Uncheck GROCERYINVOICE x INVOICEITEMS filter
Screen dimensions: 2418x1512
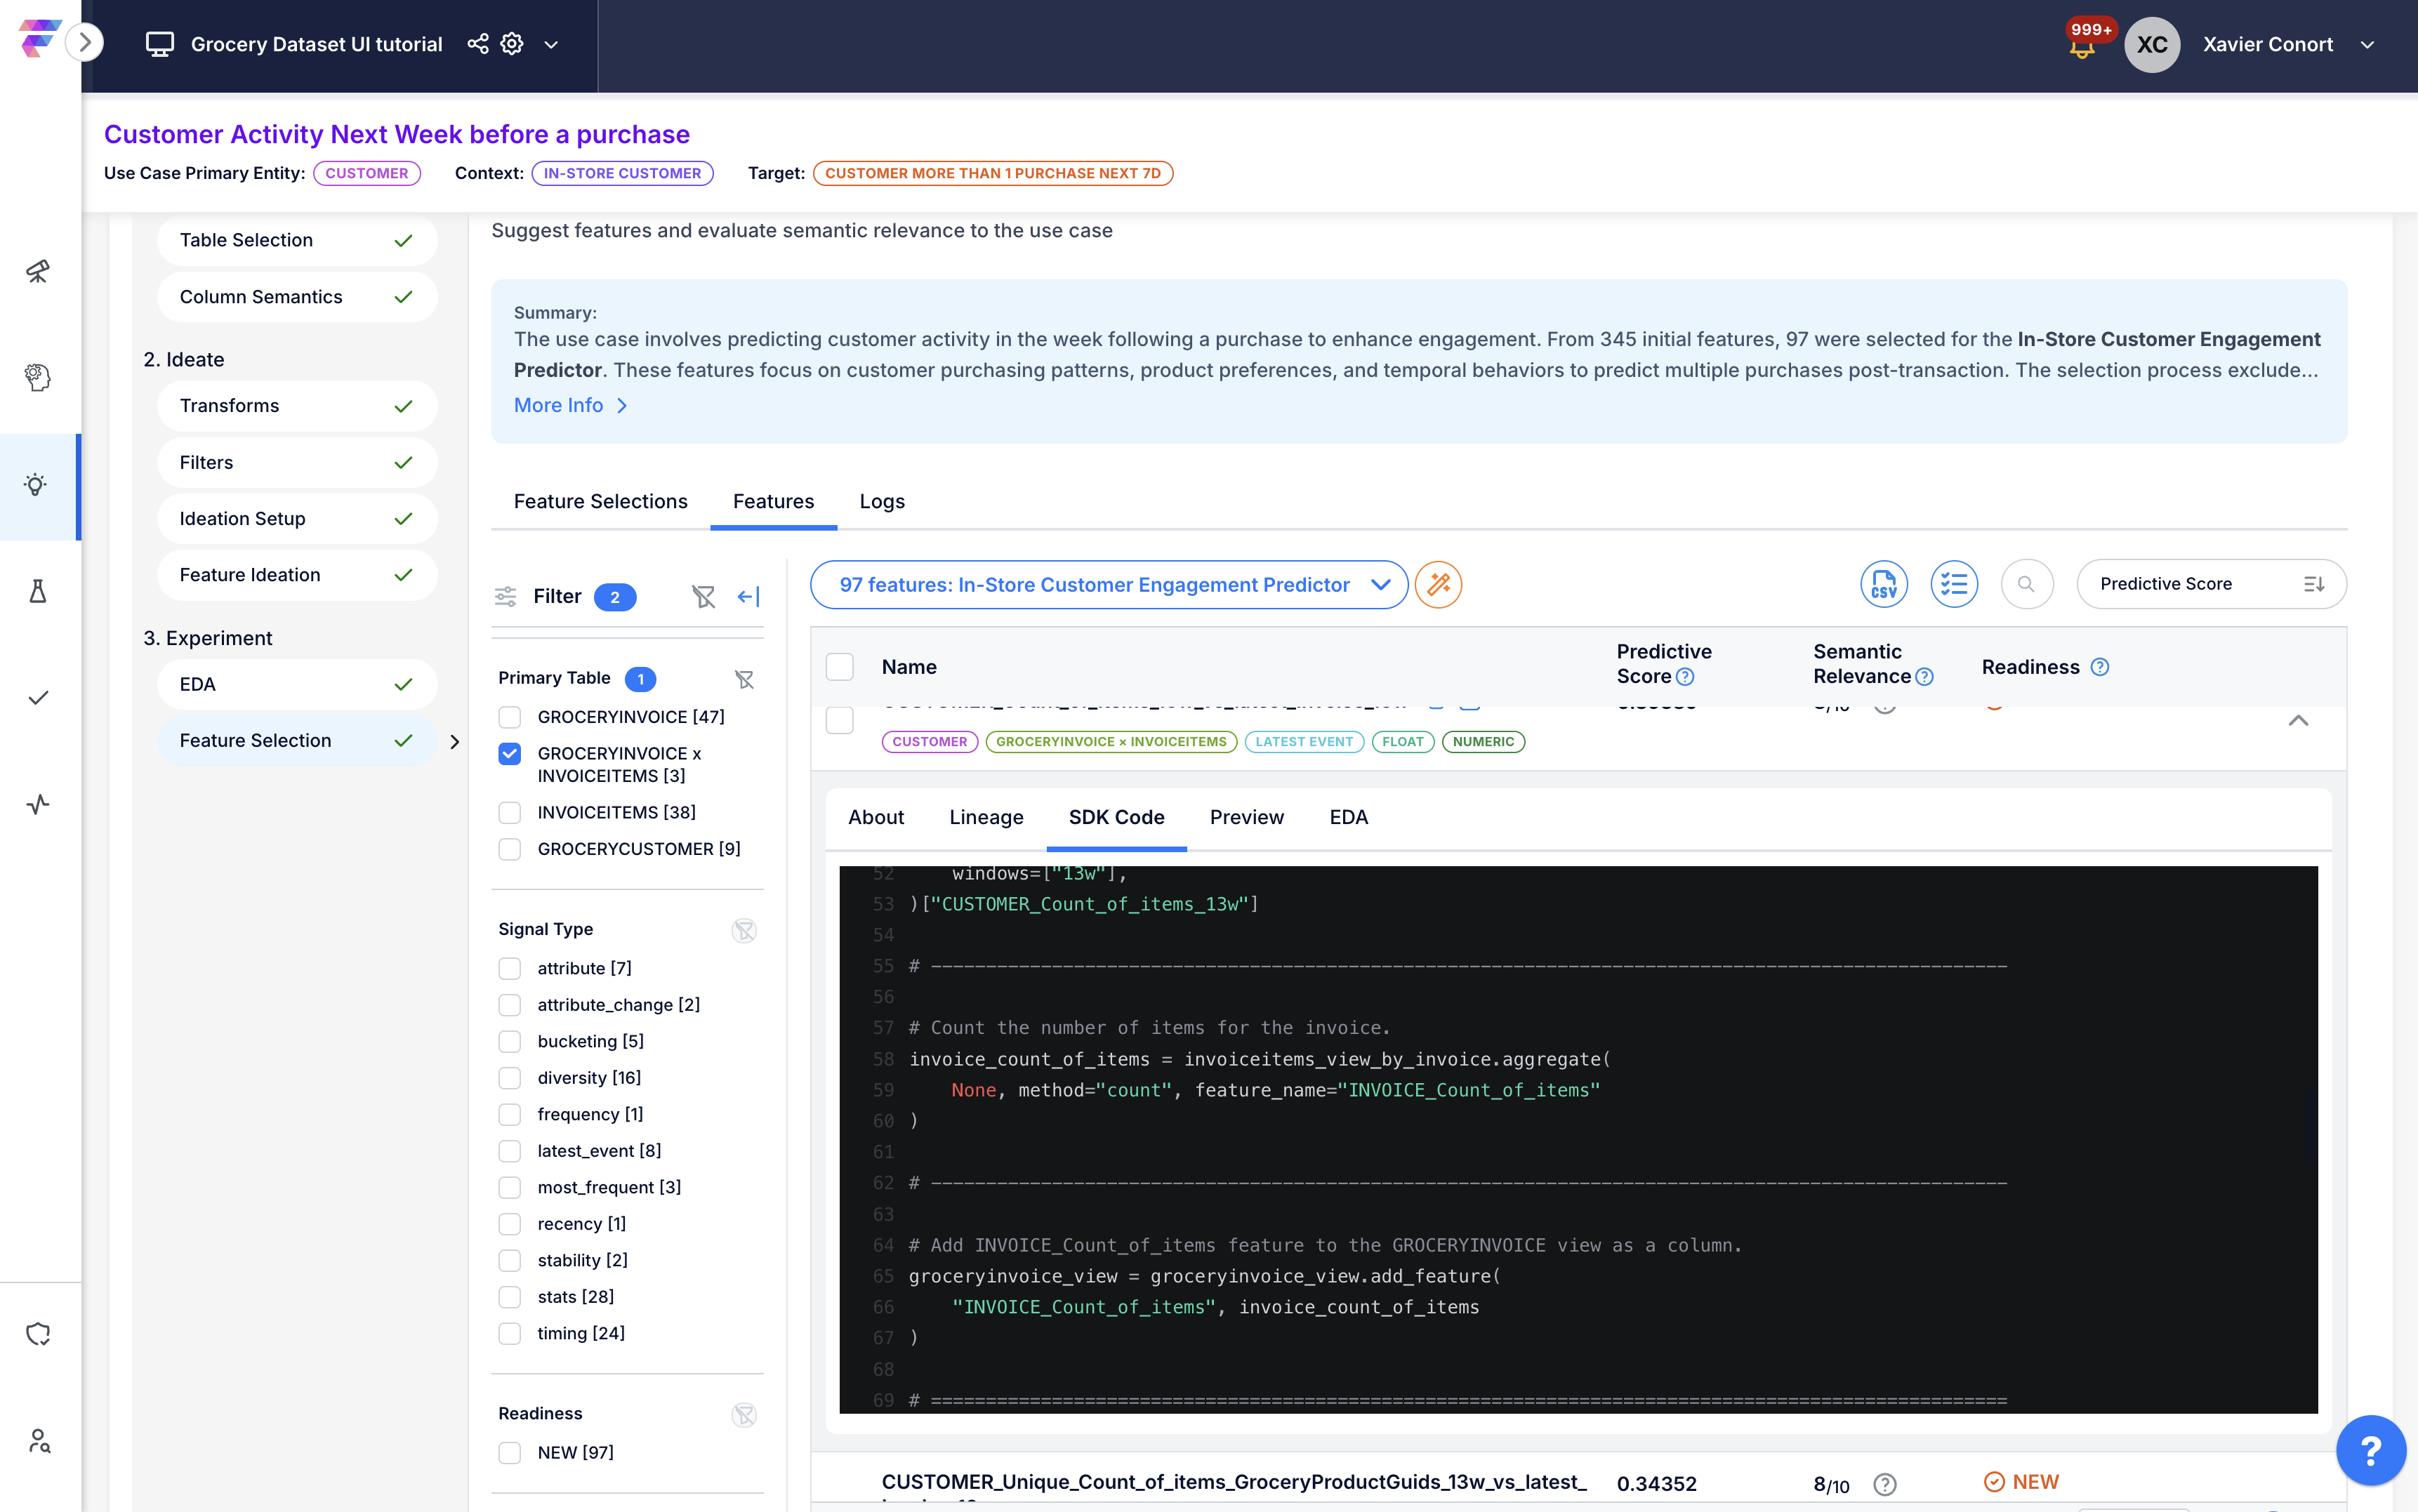[510, 753]
